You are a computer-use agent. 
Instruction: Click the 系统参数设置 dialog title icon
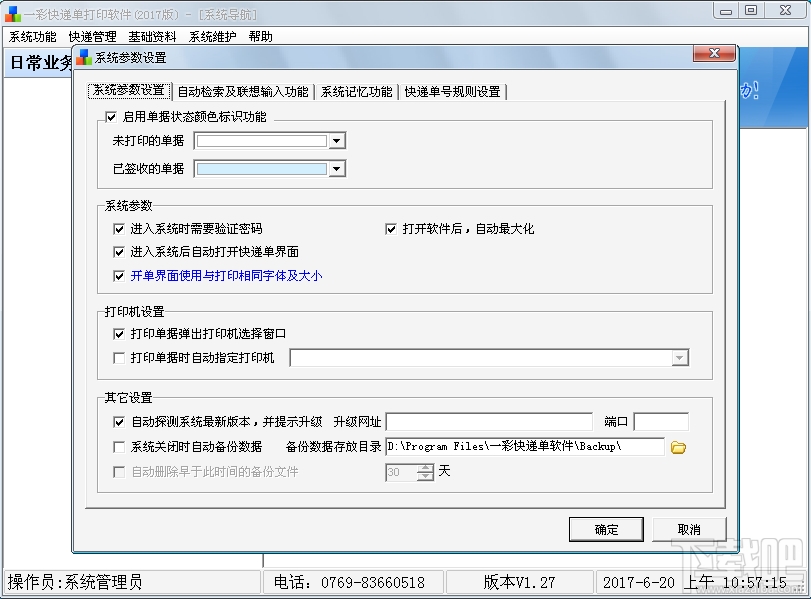tap(84, 57)
